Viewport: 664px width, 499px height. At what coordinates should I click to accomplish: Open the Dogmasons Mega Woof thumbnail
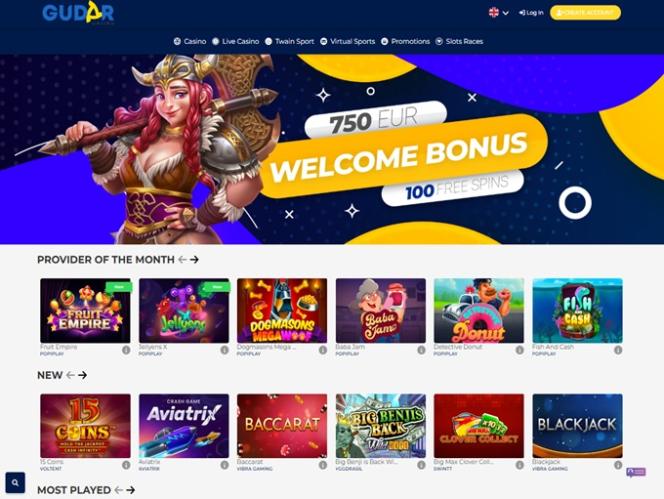coord(282,310)
